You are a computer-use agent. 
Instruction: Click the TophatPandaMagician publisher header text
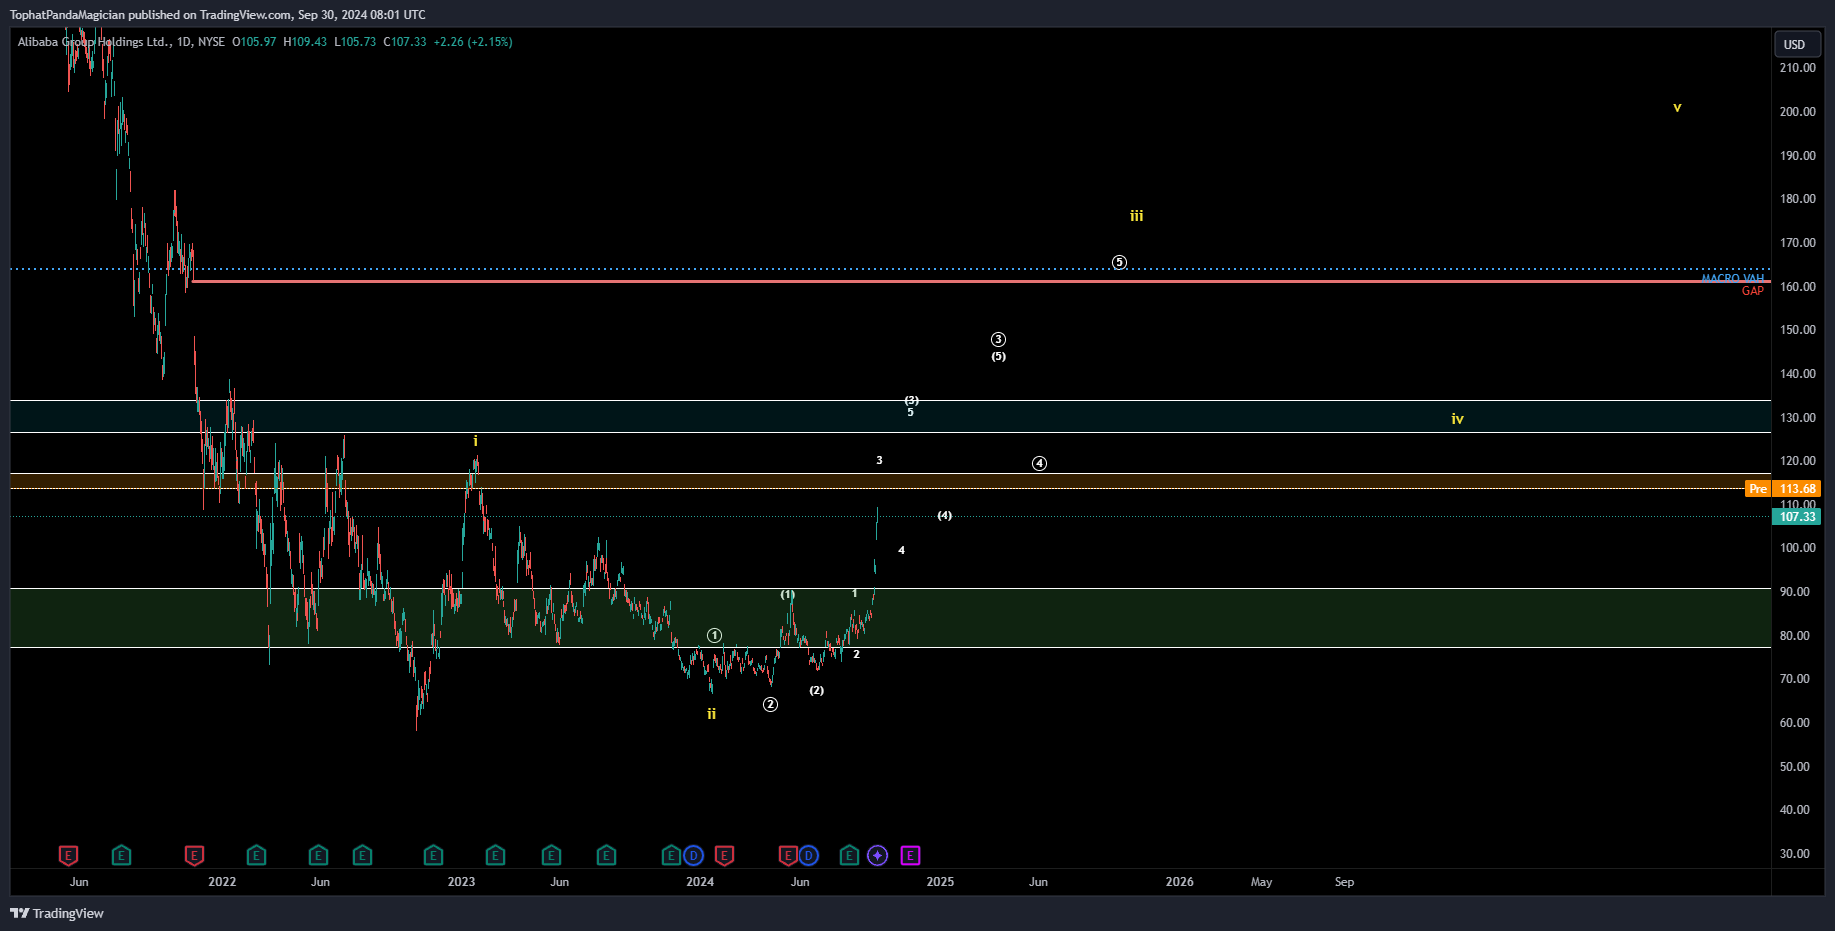217,15
